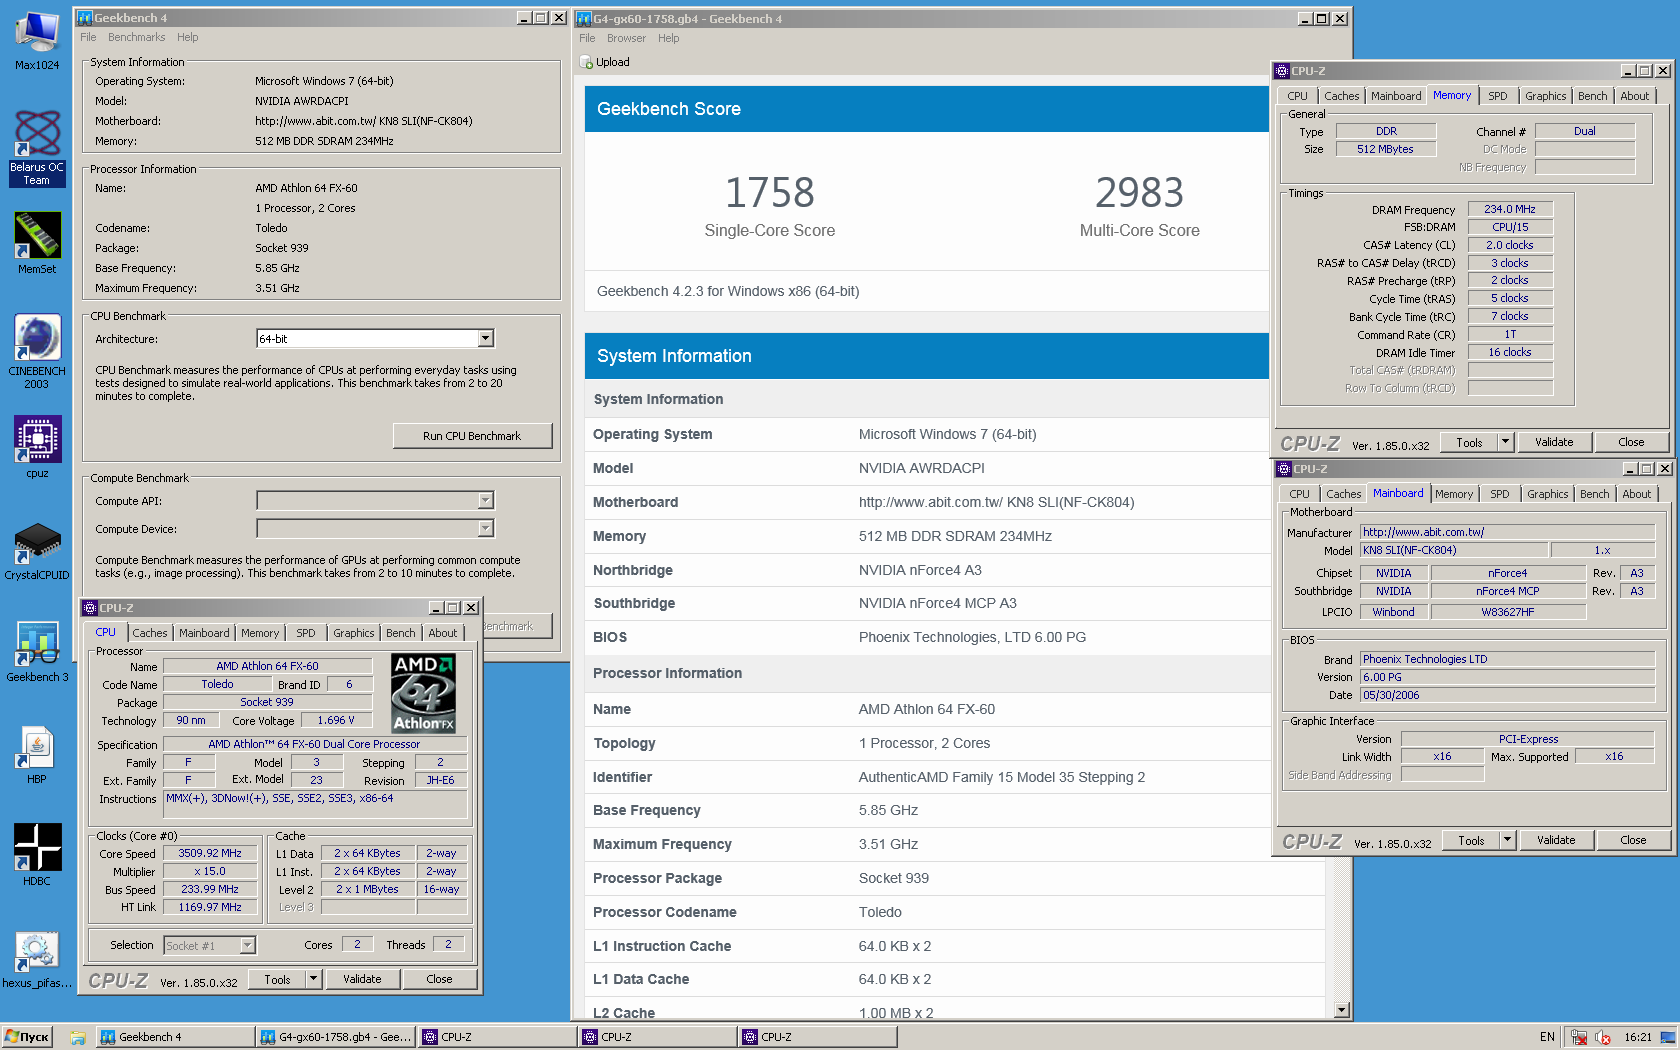Select Graphics tab in CPU-Z Mainboard window
Image resolution: width=1680 pixels, height=1050 pixels.
tap(1547, 494)
